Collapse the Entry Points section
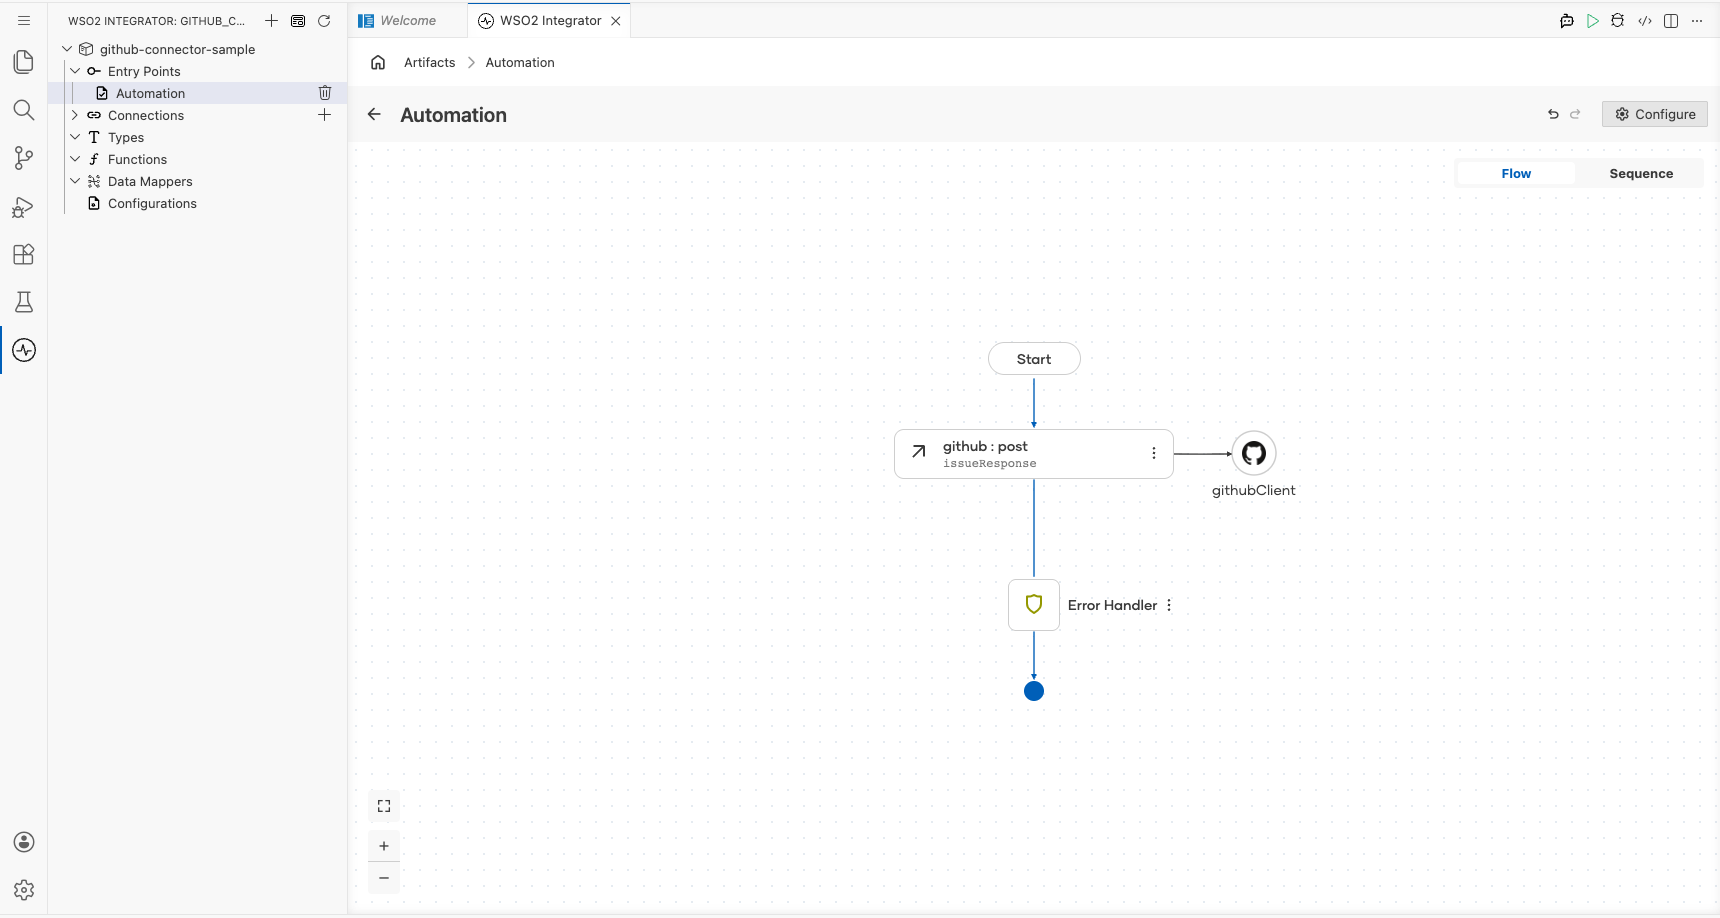 tap(75, 71)
